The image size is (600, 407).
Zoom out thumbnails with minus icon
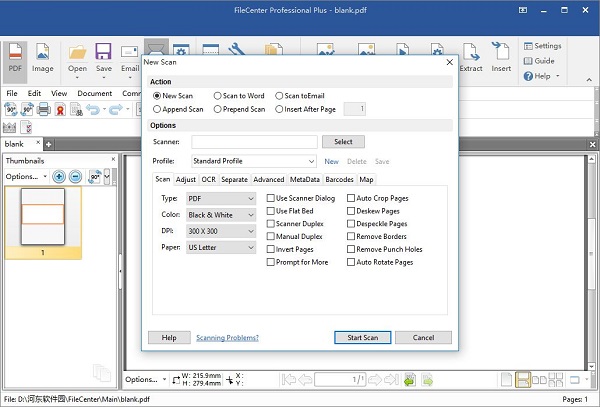[x=75, y=176]
